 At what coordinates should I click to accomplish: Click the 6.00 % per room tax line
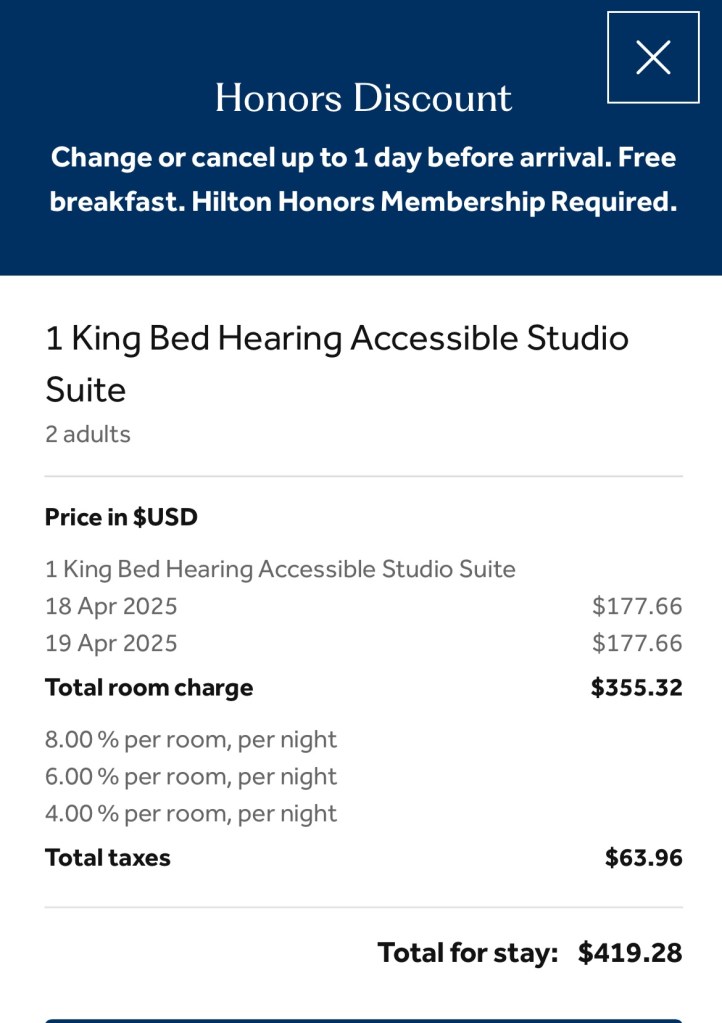click(x=191, y=777)
